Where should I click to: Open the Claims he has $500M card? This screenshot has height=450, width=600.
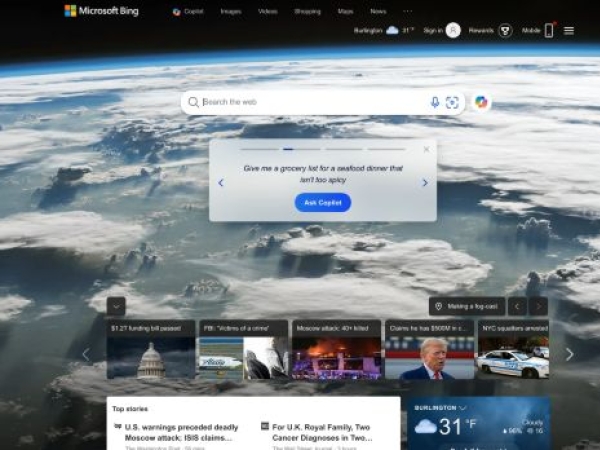click(429, 349)
